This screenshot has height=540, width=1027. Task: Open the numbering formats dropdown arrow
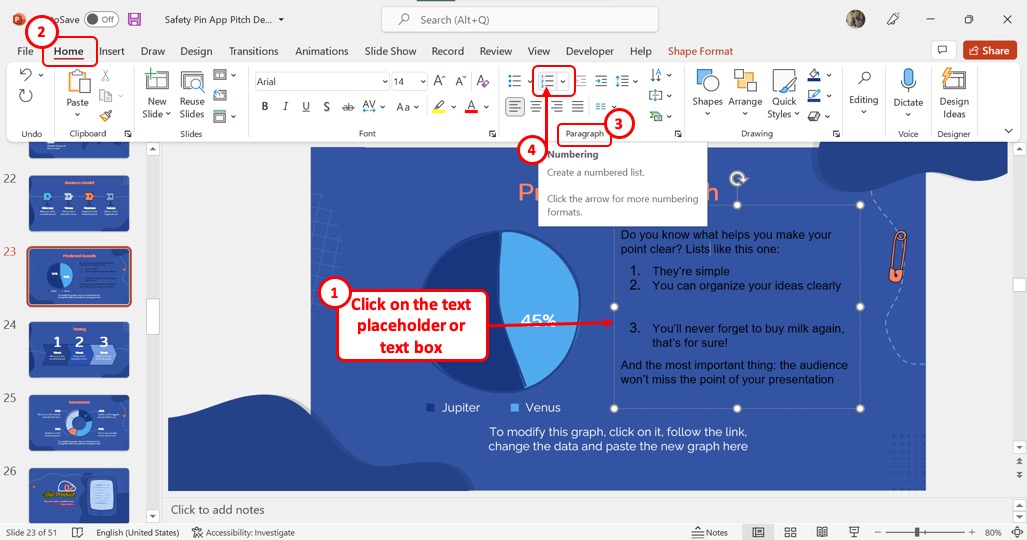(563, 81)
